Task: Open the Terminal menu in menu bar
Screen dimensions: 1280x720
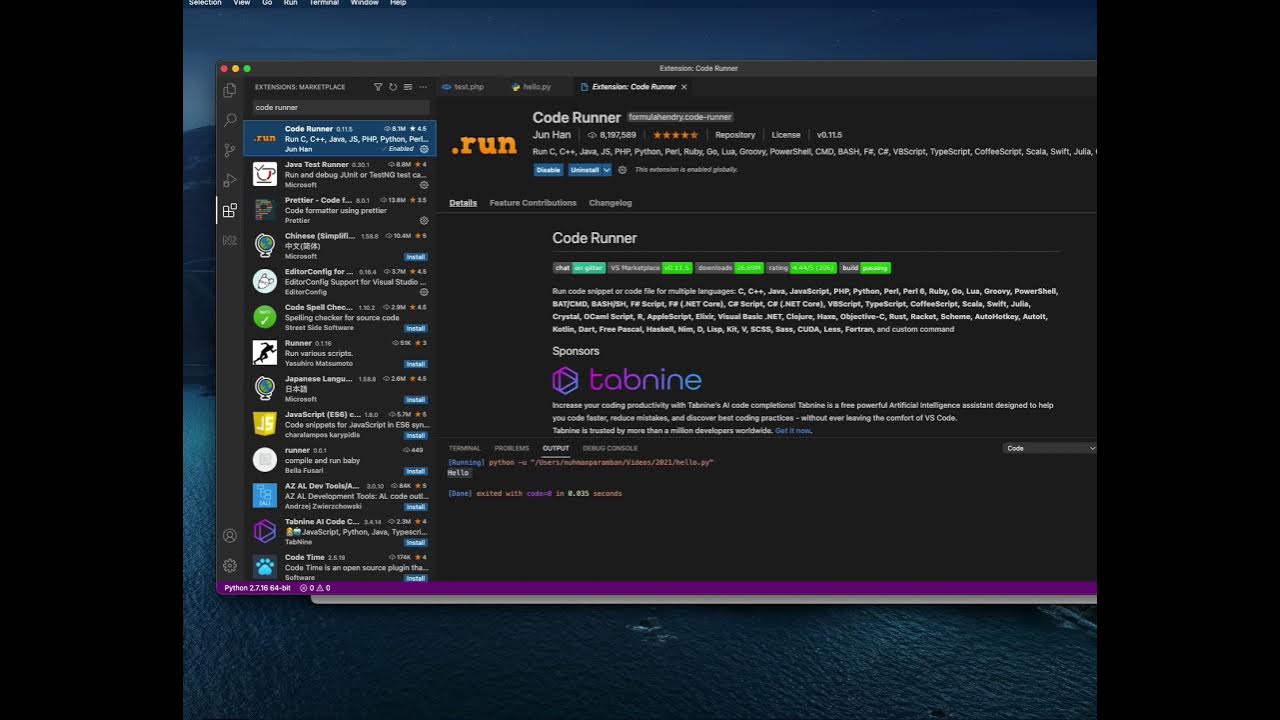Action: coord(324,3)
